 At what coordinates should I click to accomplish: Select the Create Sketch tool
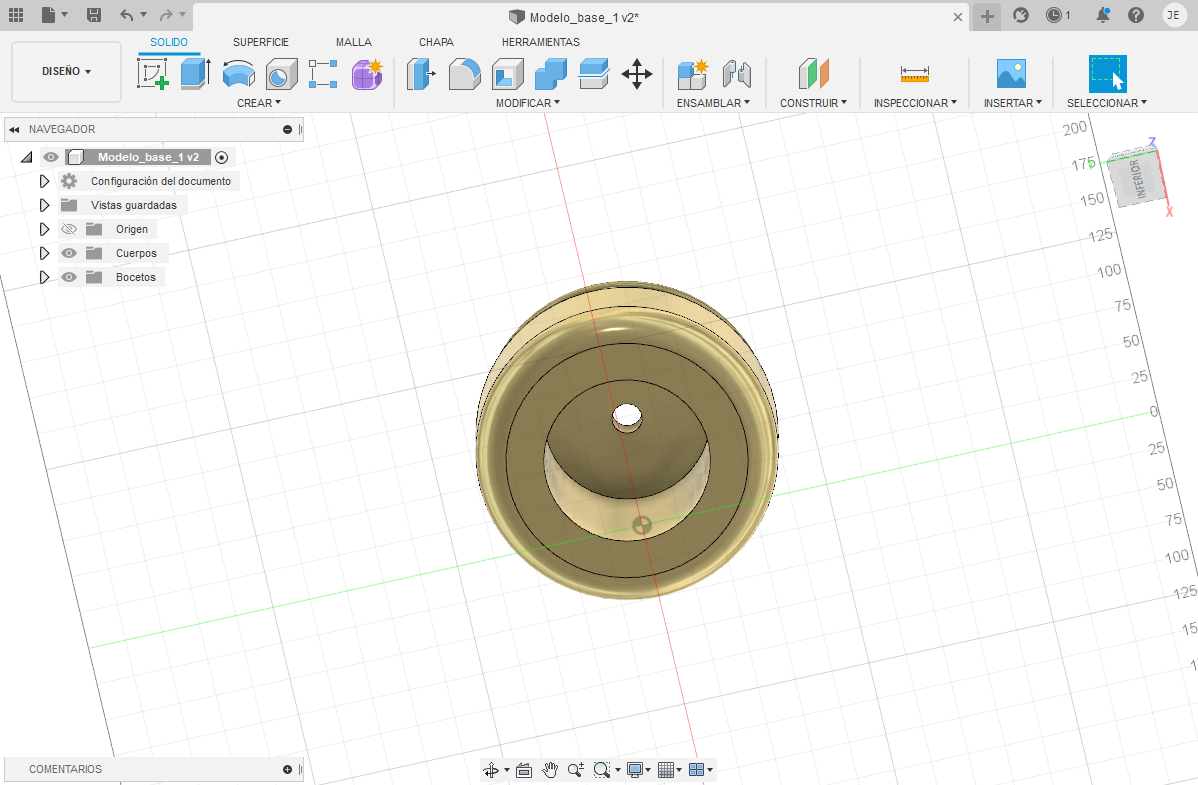[153, 74]
